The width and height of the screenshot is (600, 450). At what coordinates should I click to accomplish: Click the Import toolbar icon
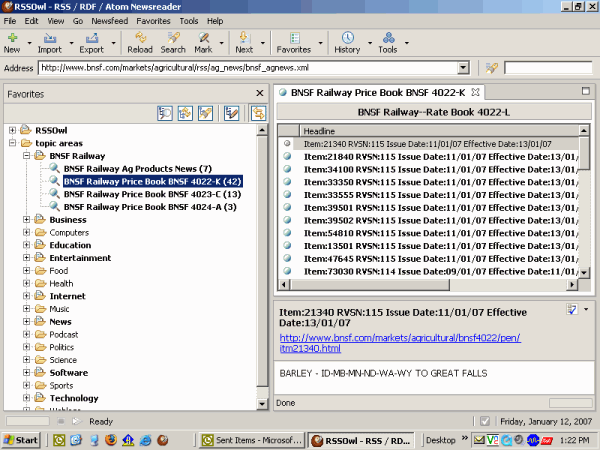(x=50, y=38)
